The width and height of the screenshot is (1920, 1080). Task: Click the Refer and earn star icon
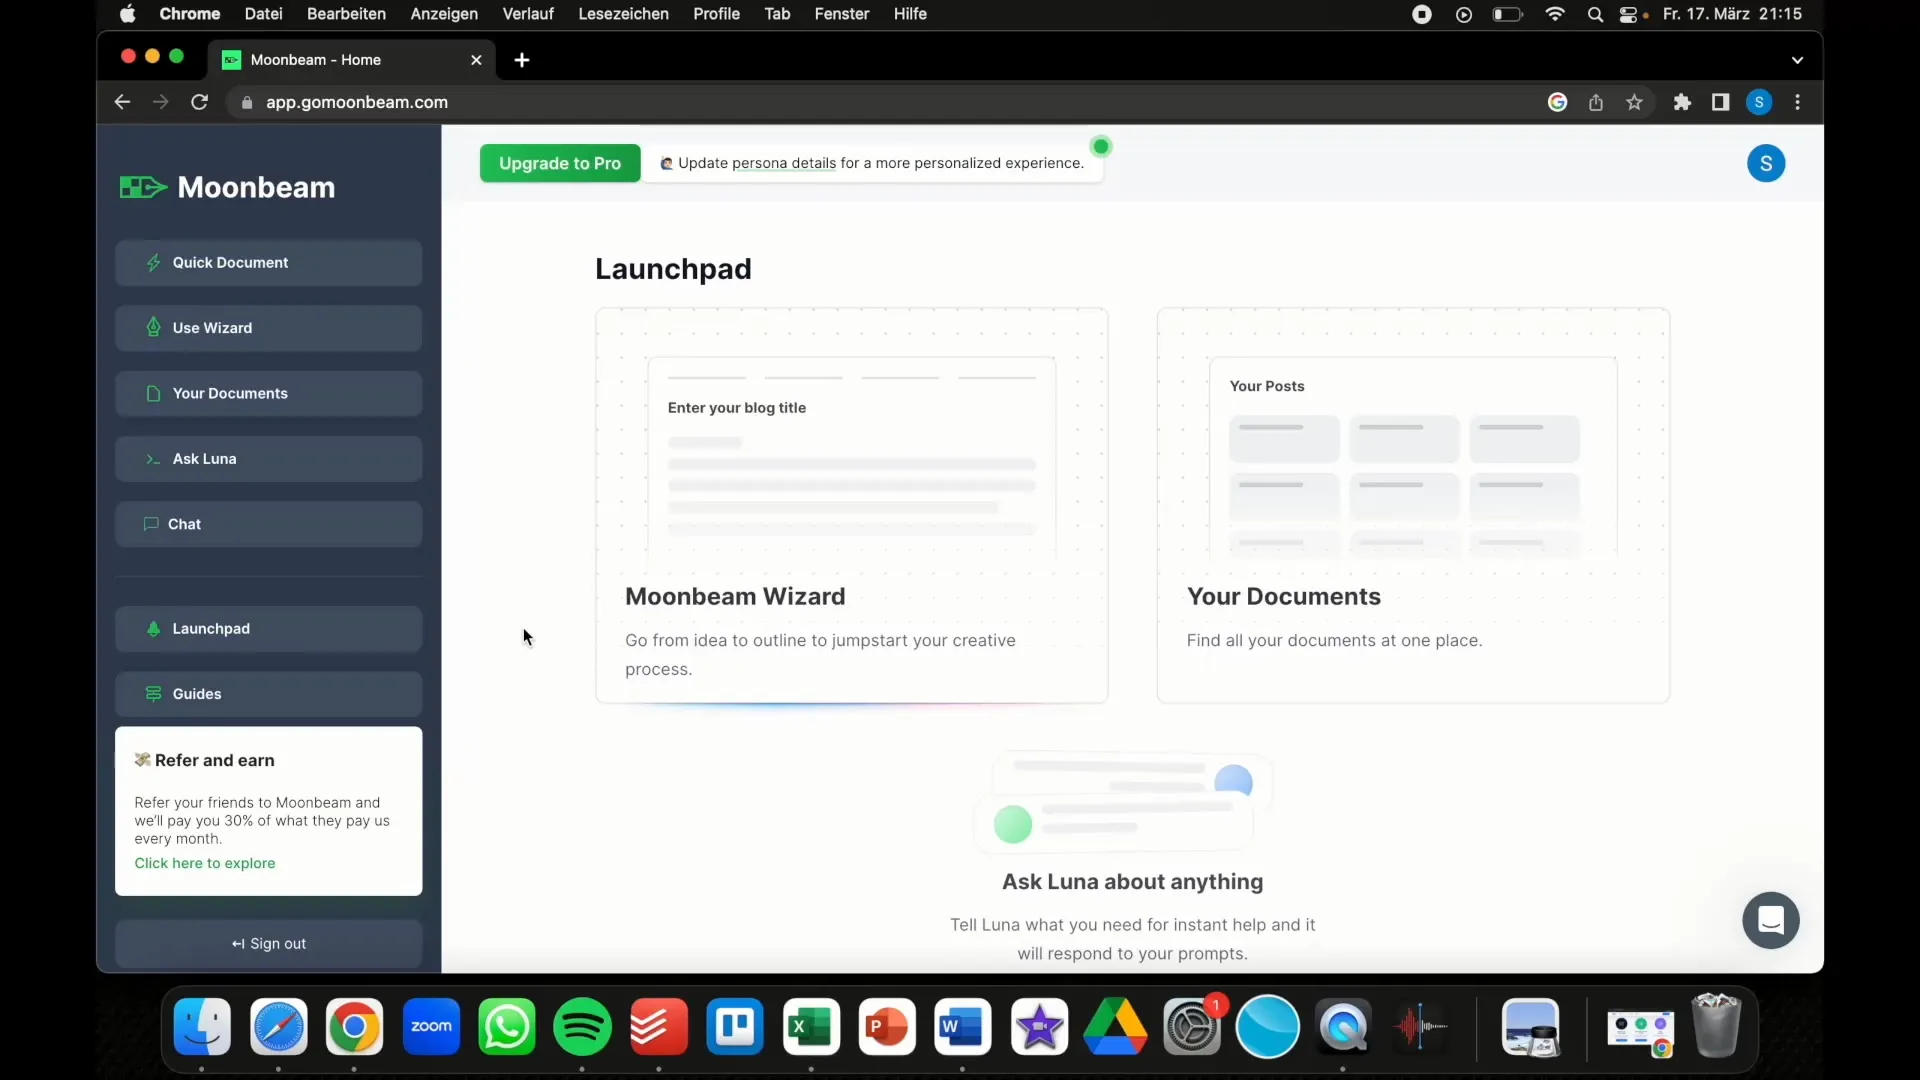141,758
